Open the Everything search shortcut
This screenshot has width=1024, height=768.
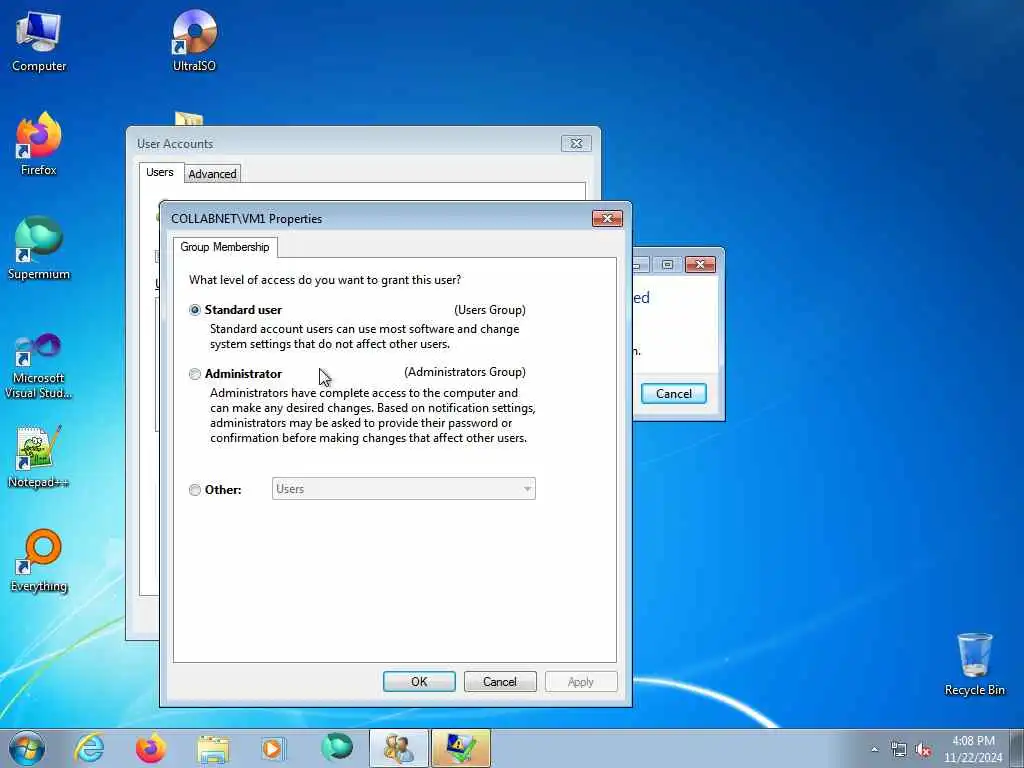39,561
